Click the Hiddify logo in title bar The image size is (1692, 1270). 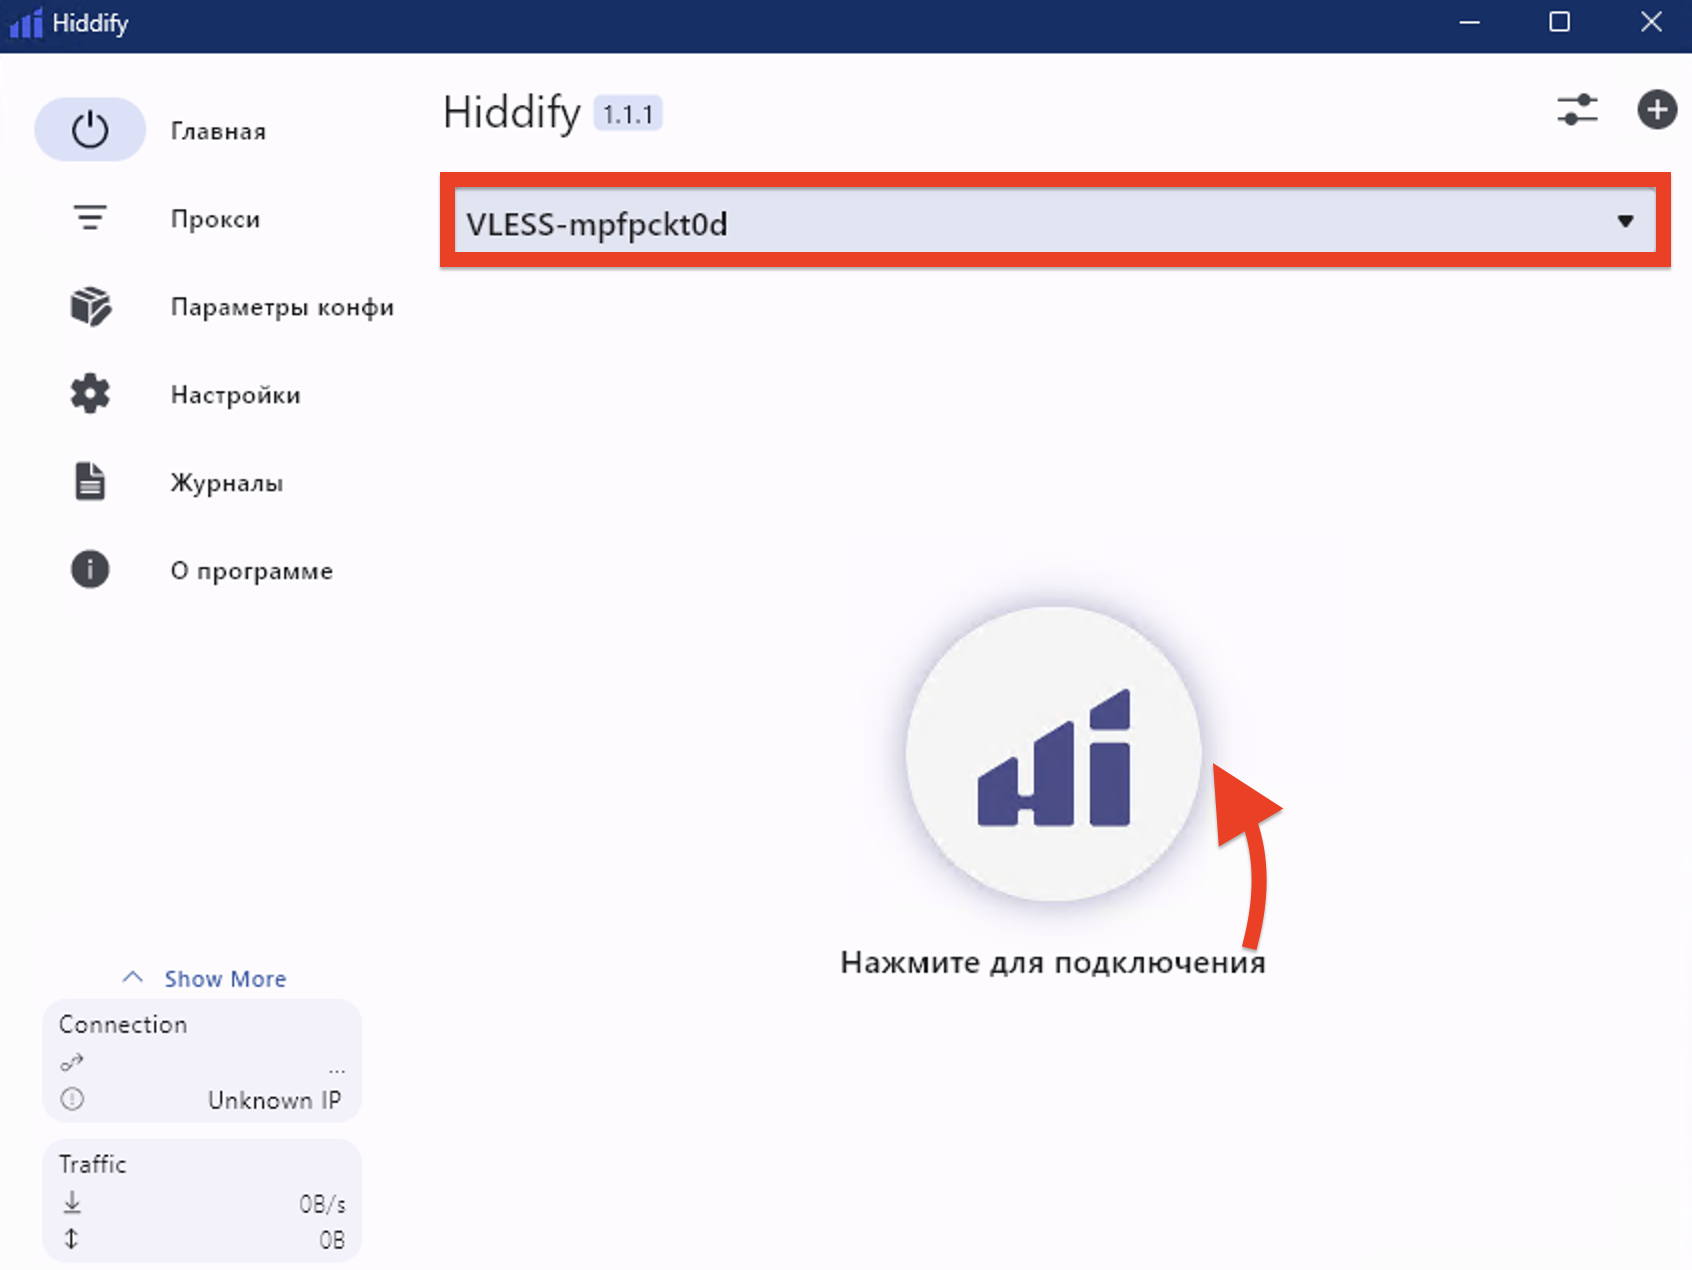click(26, 23)
